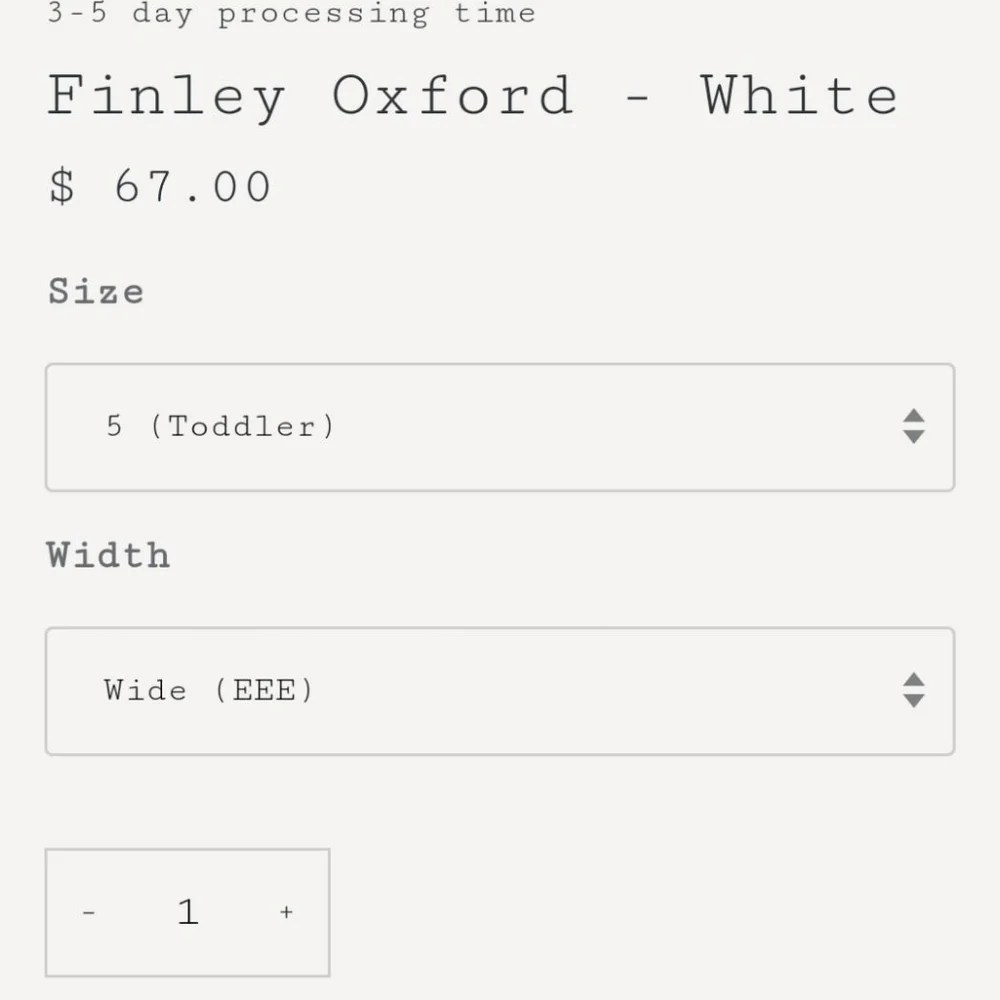Select the current width option Wide (EEE)

tap(208, 690)
